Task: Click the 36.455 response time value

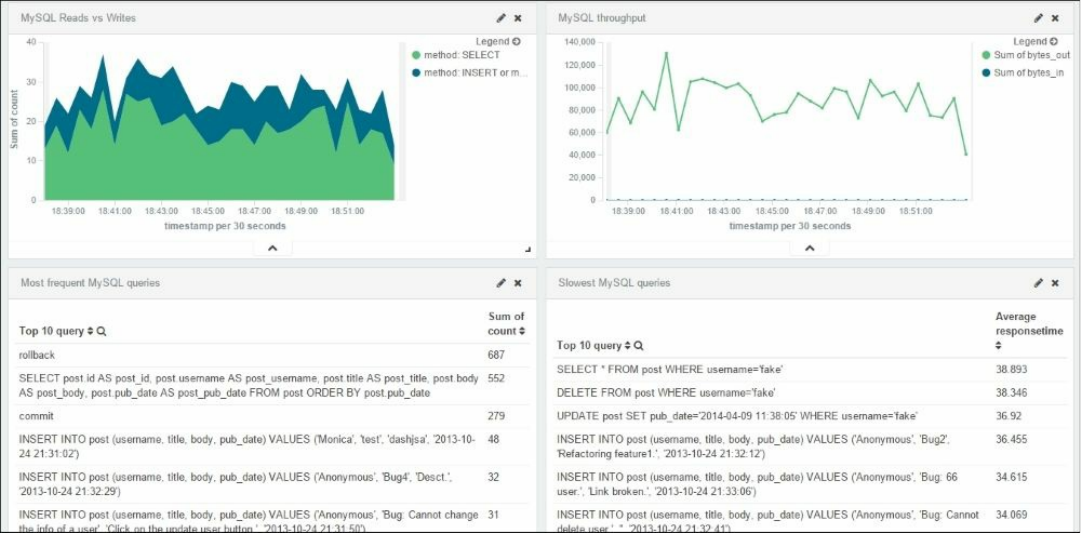Action: 1011,439
